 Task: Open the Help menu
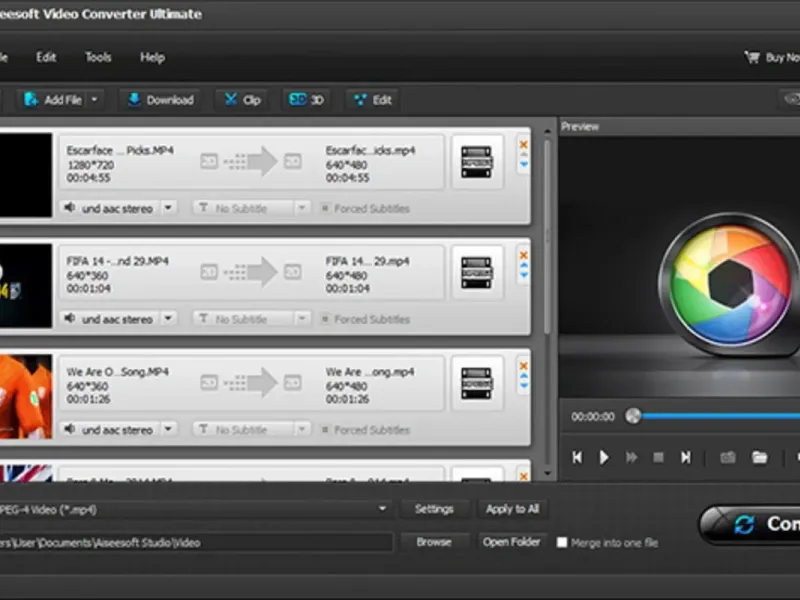(x=152, y=57)
